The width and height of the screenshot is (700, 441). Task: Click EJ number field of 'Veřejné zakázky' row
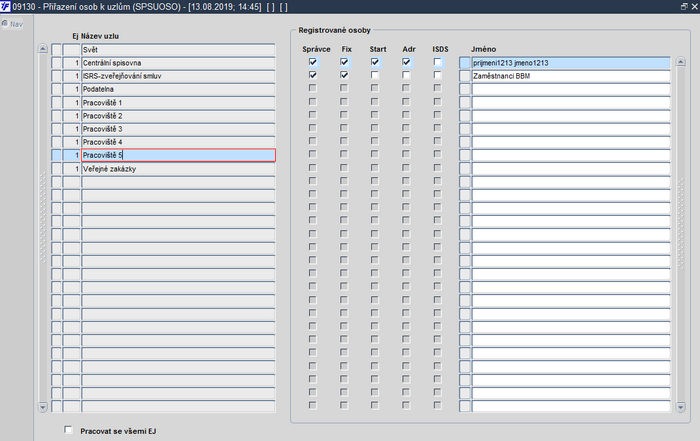click(x=71, y=169)
